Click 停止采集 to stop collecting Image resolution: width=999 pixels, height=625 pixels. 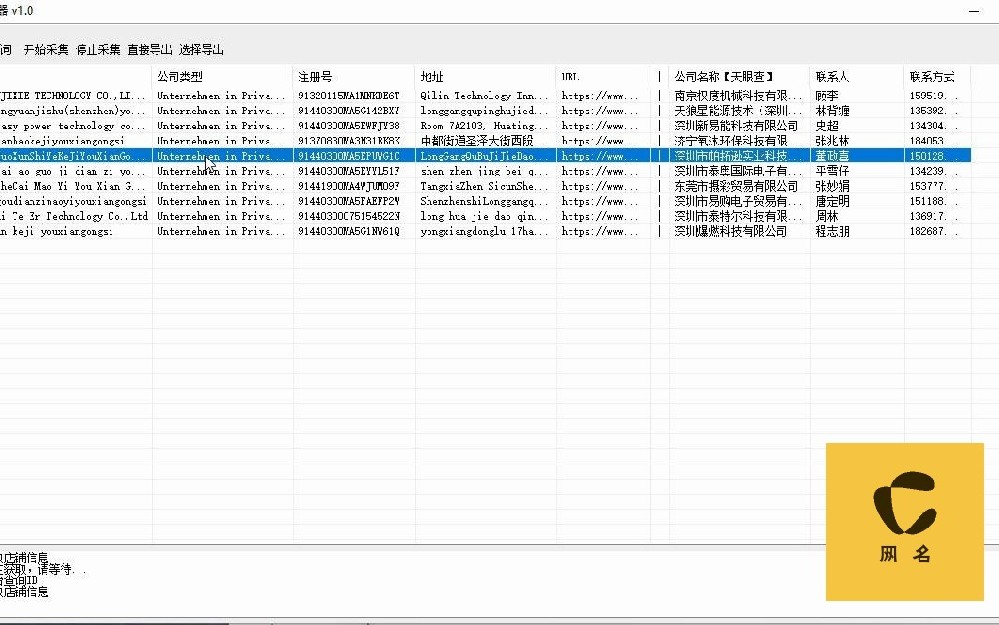(x=98, y=49)
